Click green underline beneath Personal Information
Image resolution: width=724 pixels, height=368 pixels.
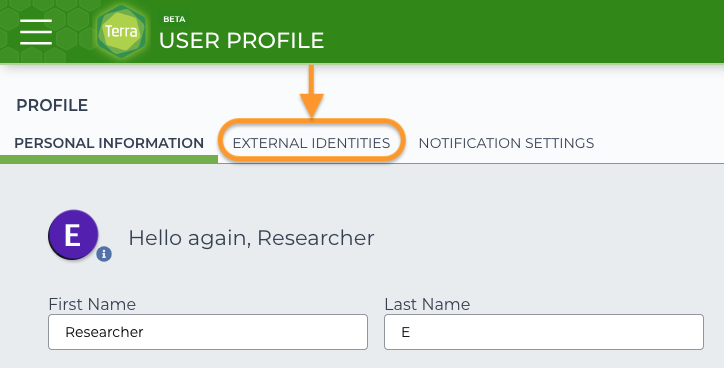coord(109,159)
